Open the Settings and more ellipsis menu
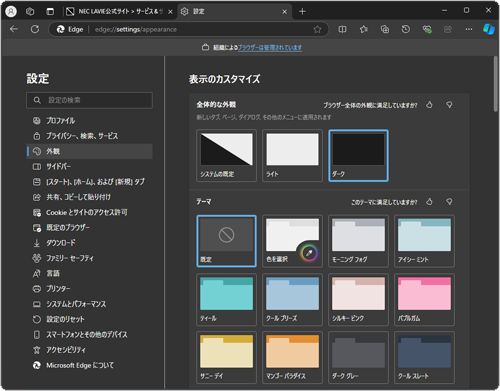This screenshot has height=391, width=500. [469, 29]
